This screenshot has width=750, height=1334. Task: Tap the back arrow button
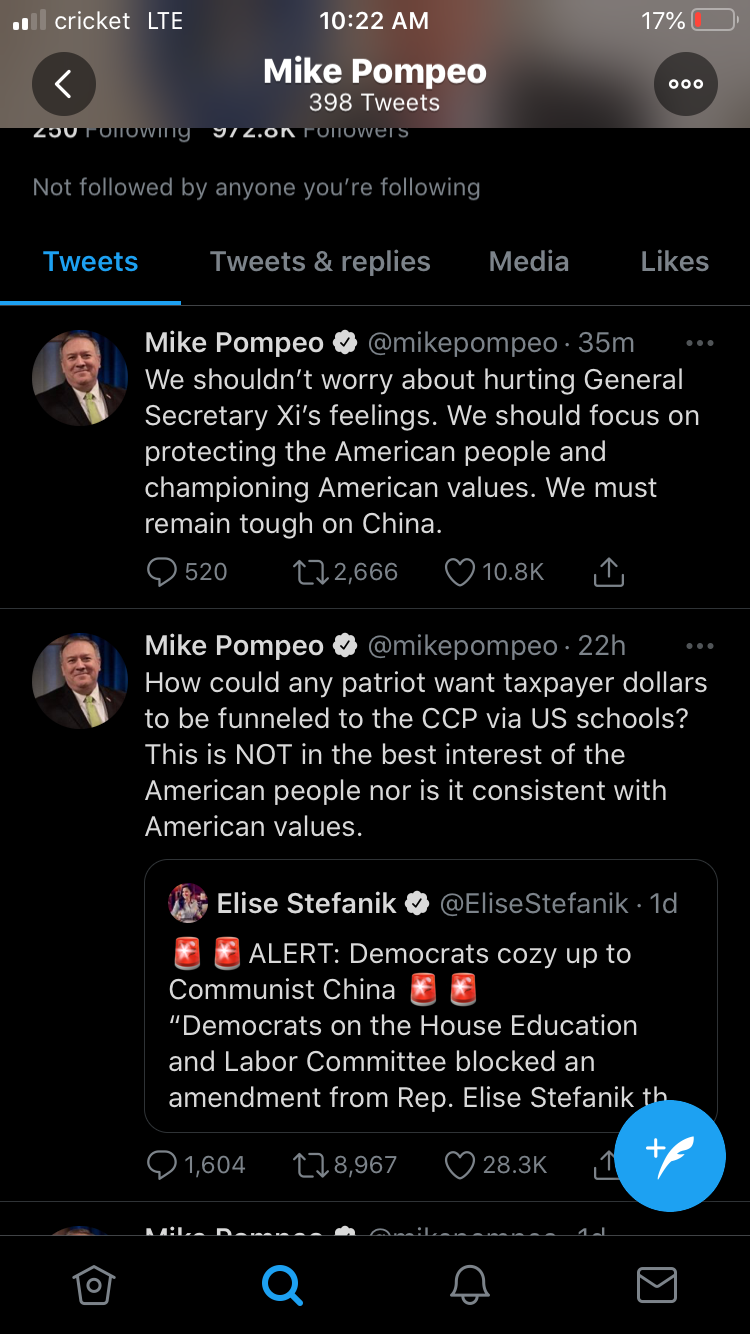[64, 84]
